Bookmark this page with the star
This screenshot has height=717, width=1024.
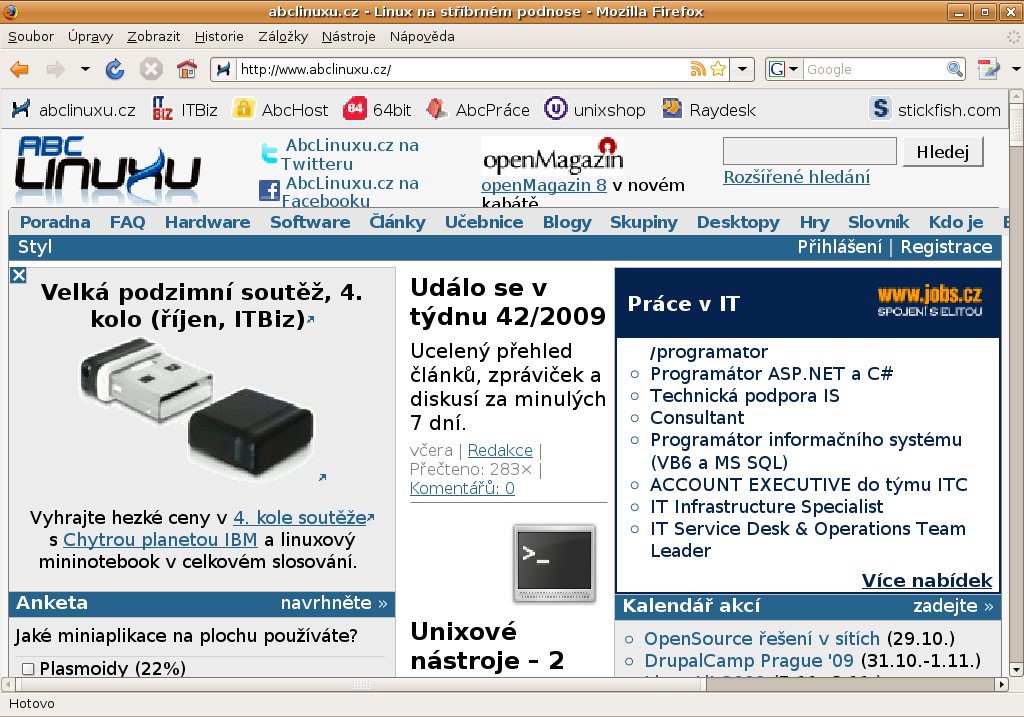(718, 69)
